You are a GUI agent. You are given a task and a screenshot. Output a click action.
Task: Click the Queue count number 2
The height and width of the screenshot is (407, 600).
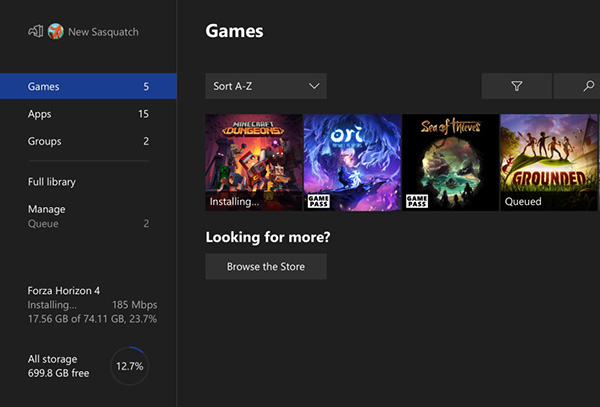point(146,224)
